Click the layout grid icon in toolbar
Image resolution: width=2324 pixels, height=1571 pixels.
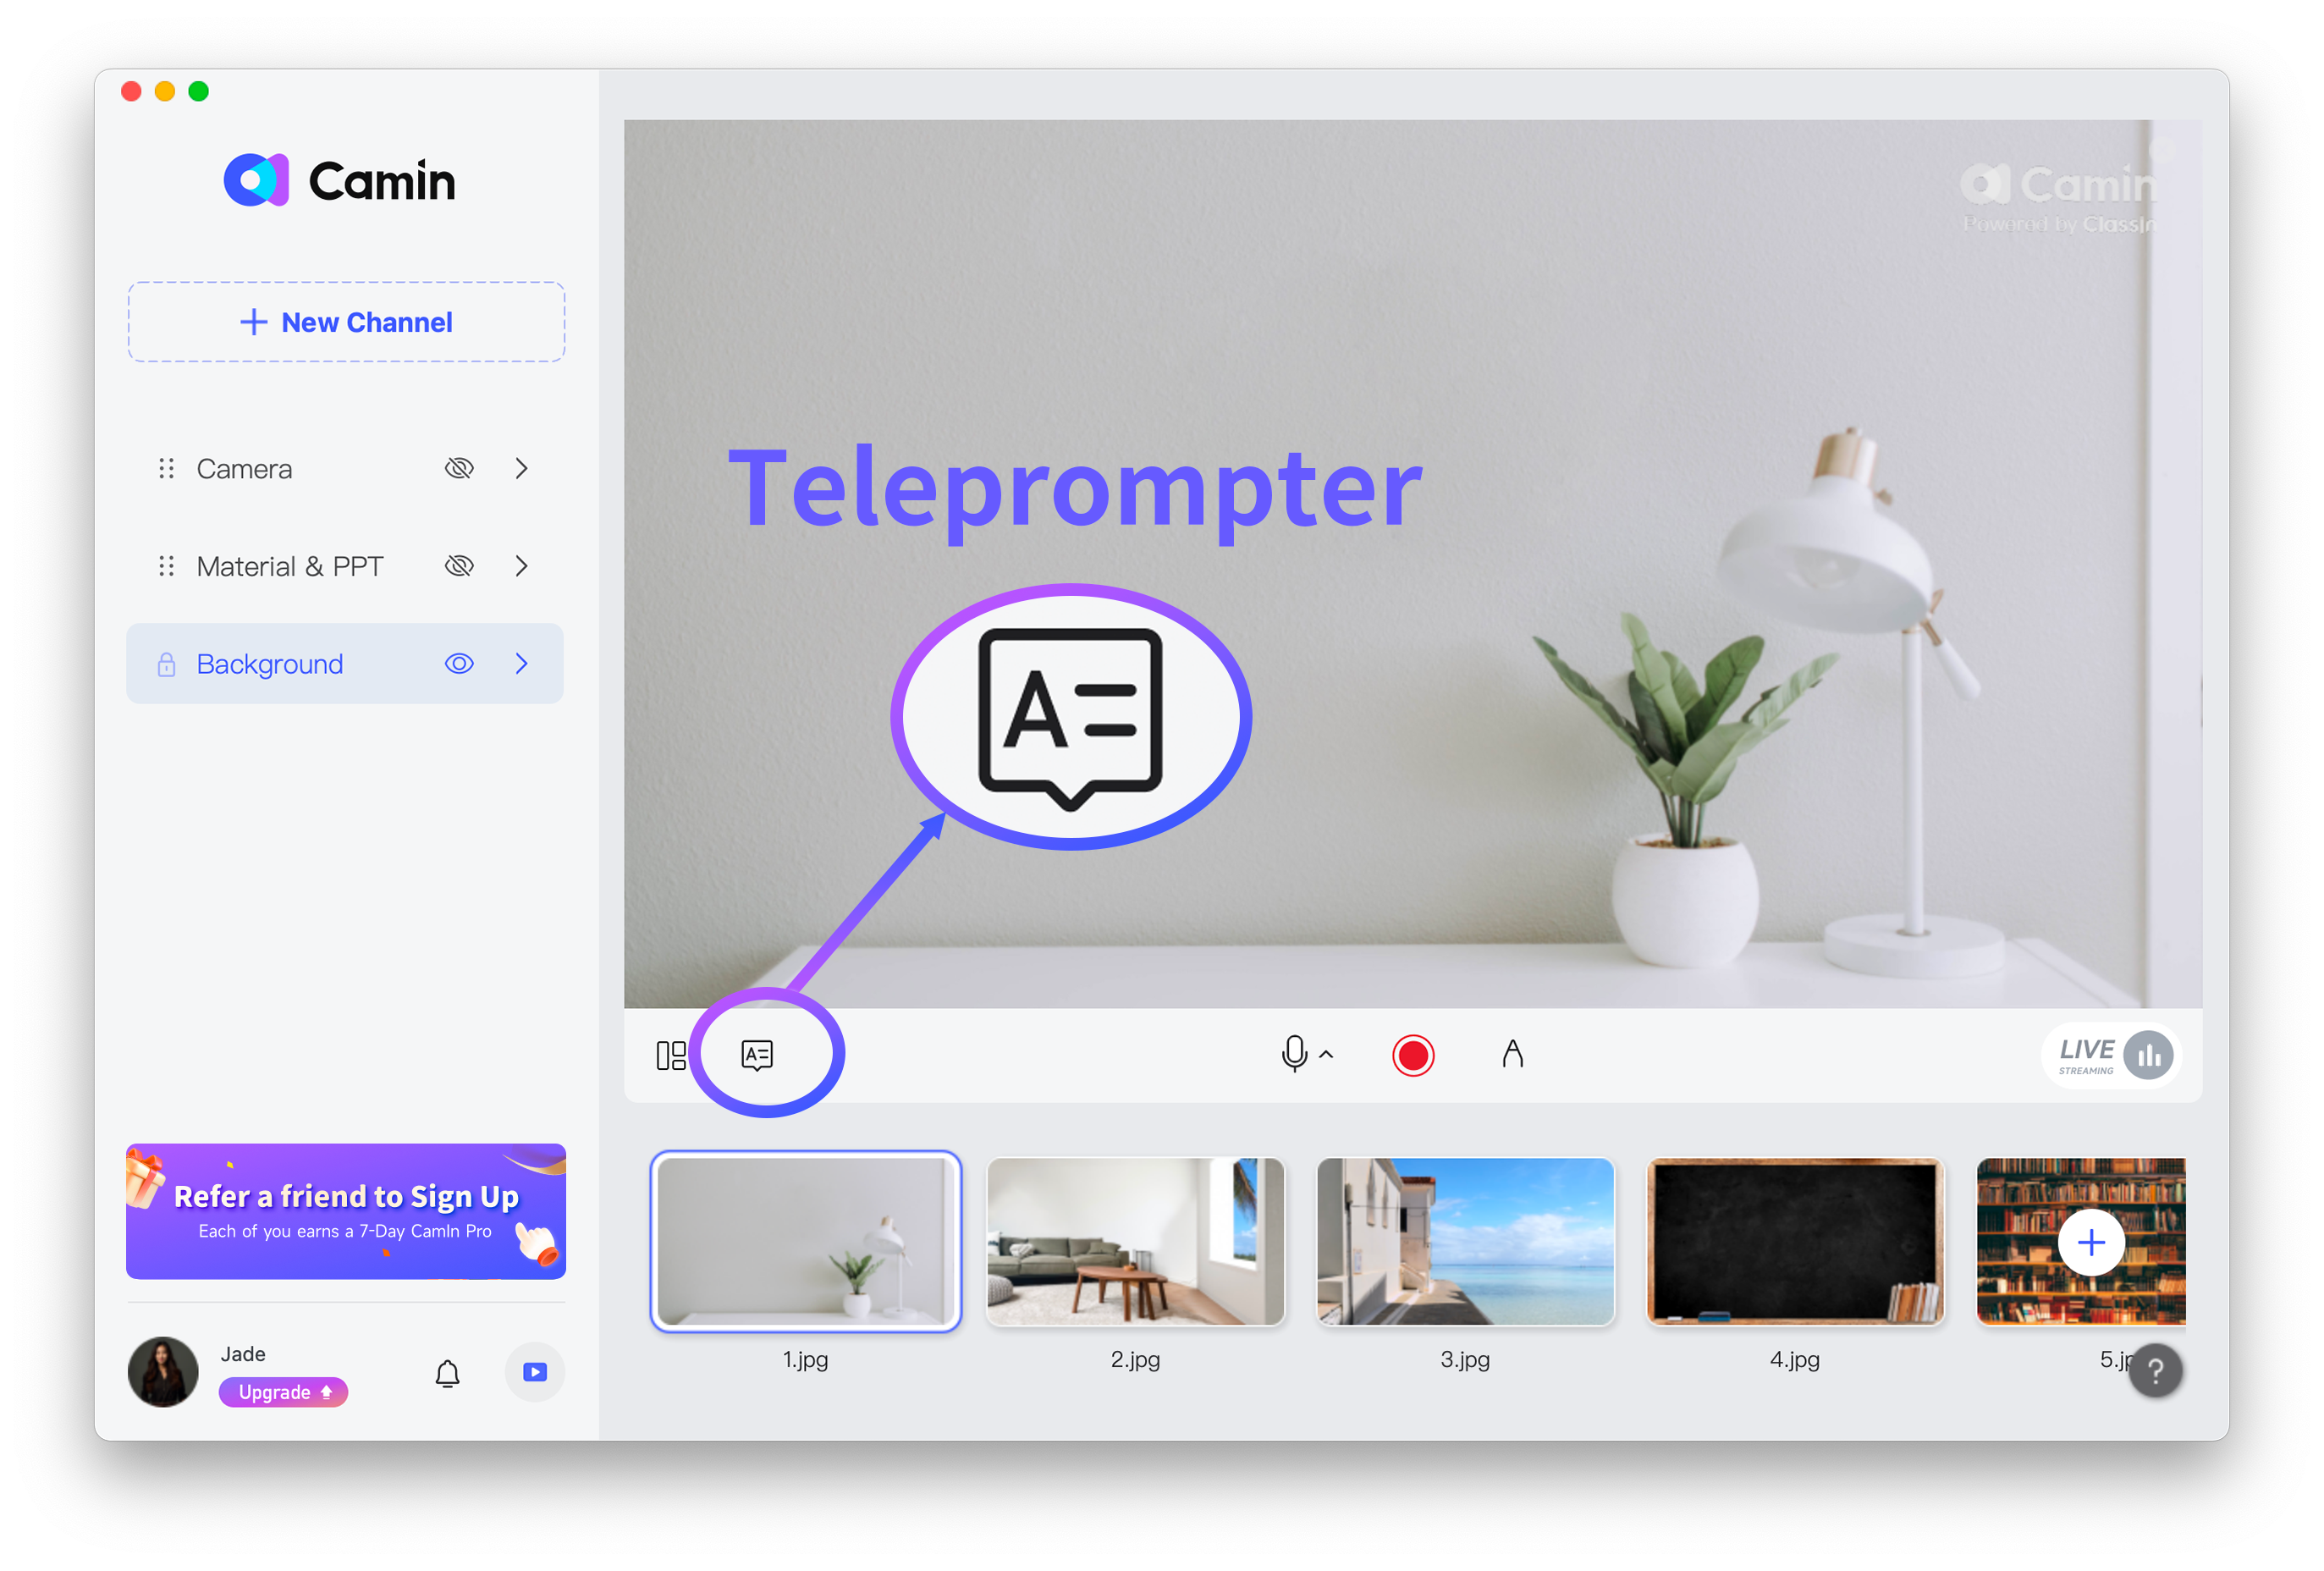click(x=673, y=1054)
